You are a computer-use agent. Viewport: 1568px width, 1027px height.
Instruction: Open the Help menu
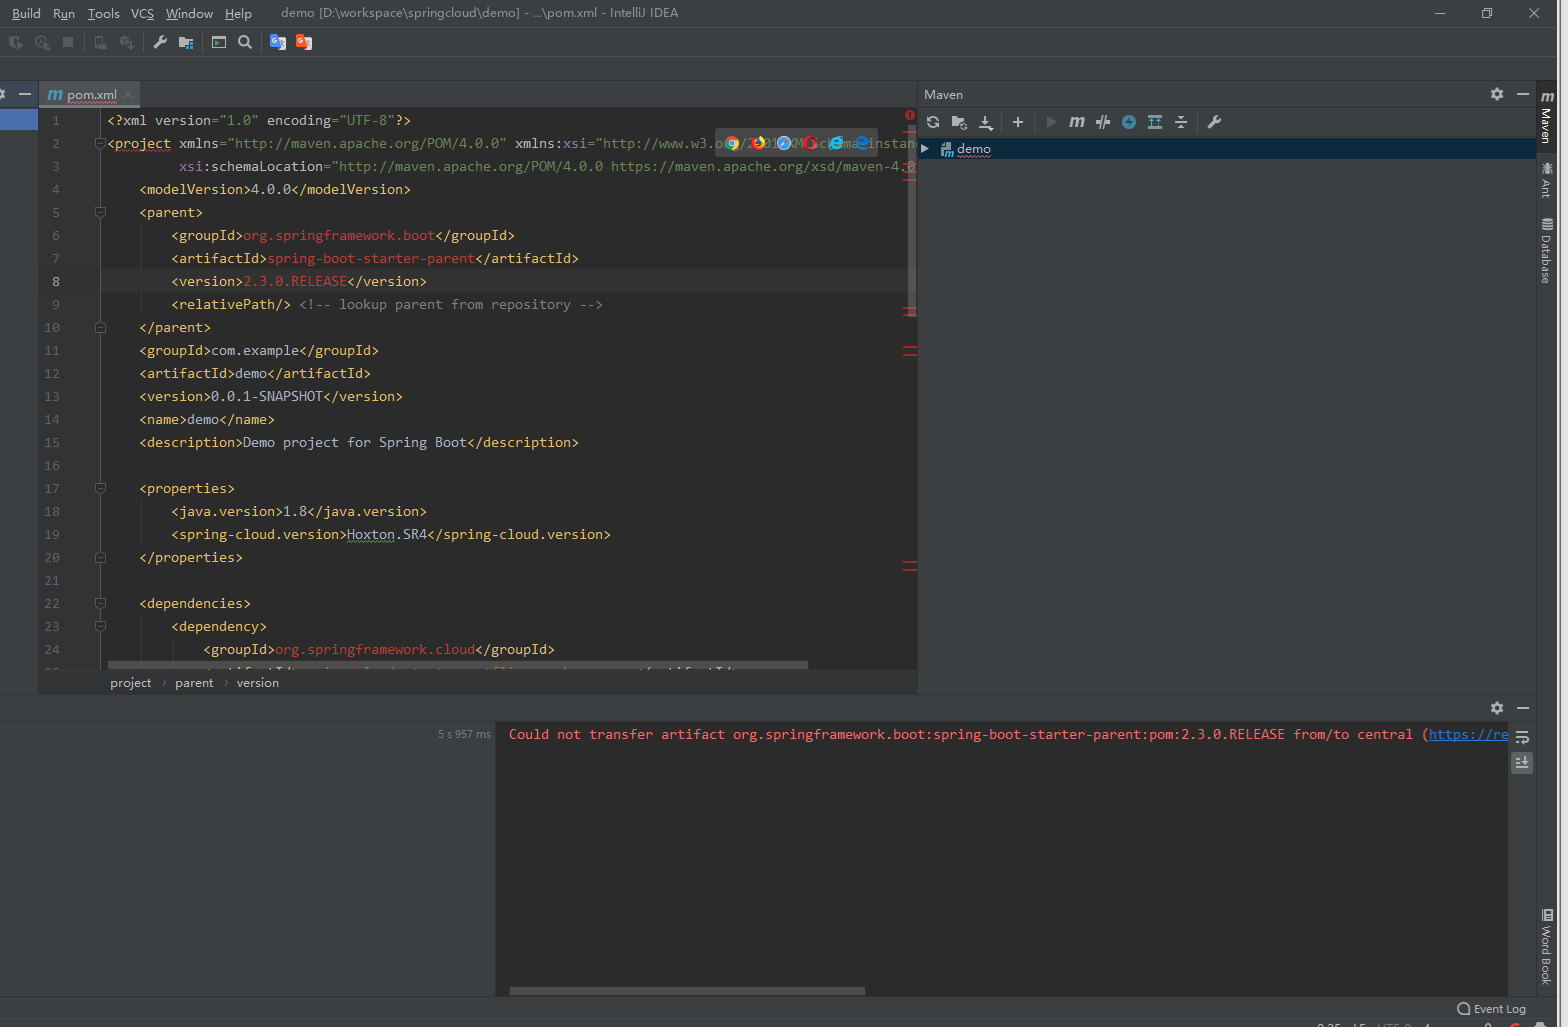tap(238, 13)
